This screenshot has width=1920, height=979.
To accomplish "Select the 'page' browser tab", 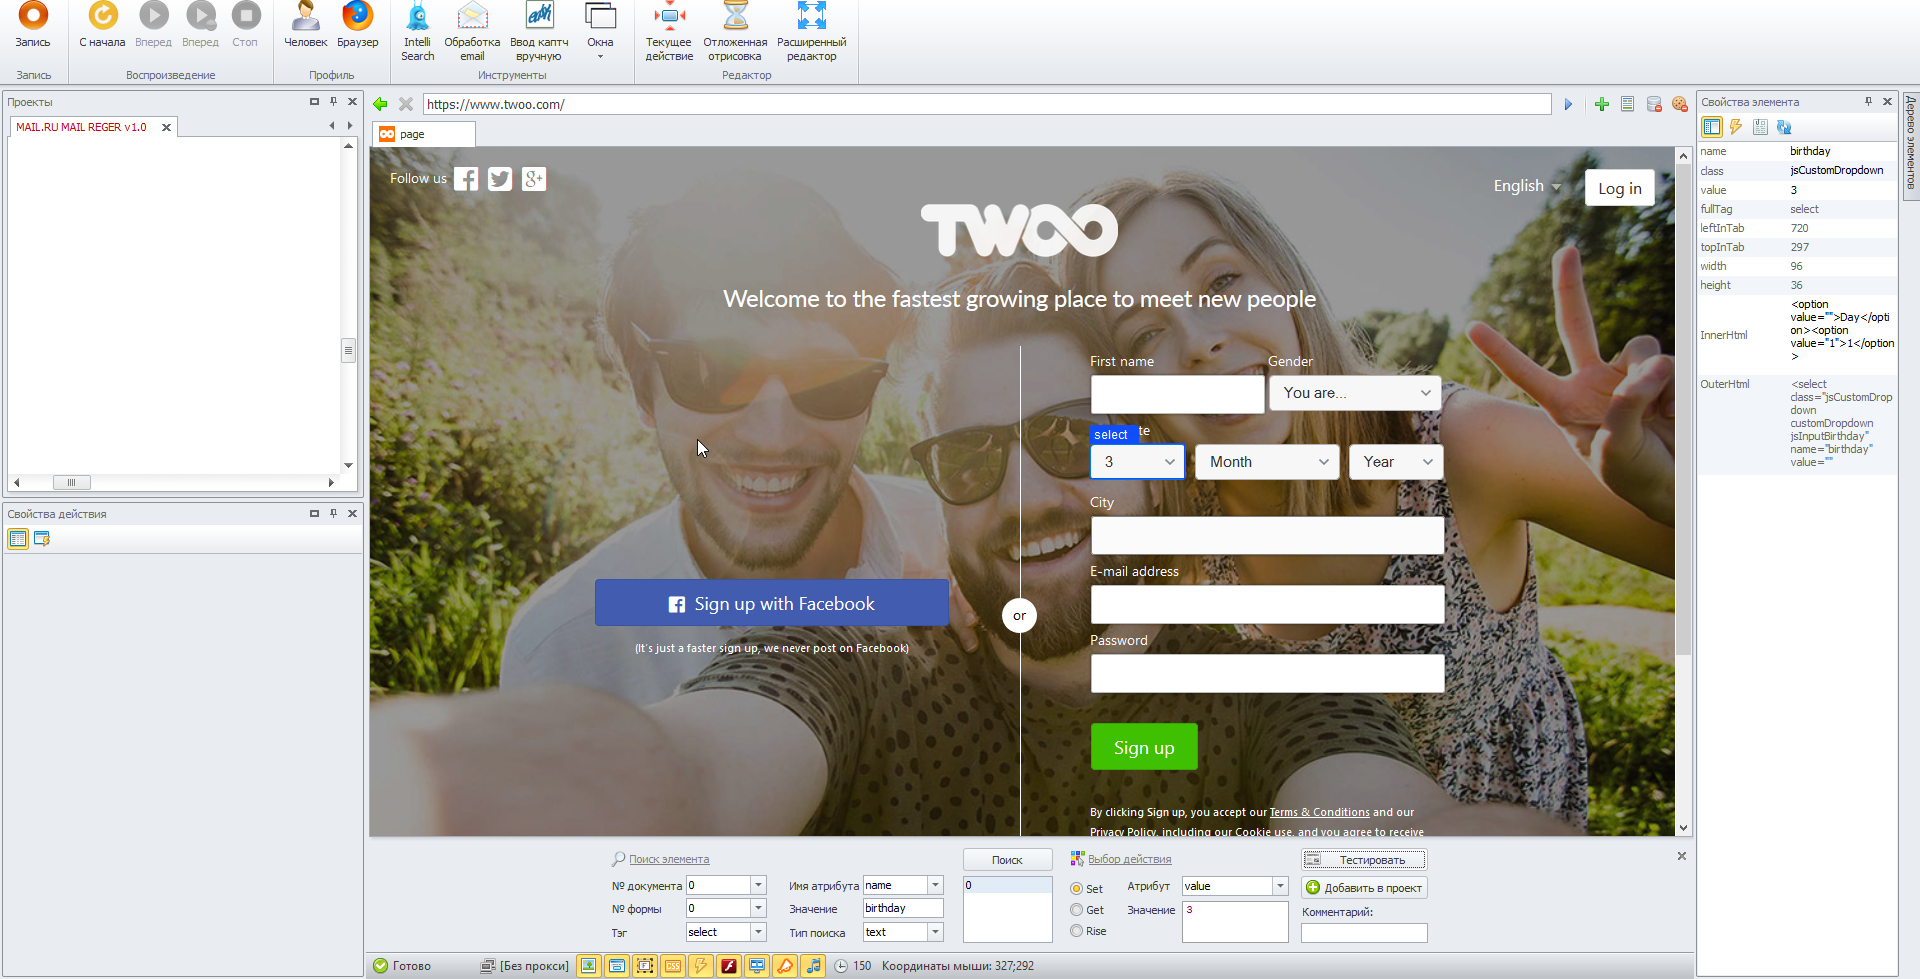I will coord(423,134).
